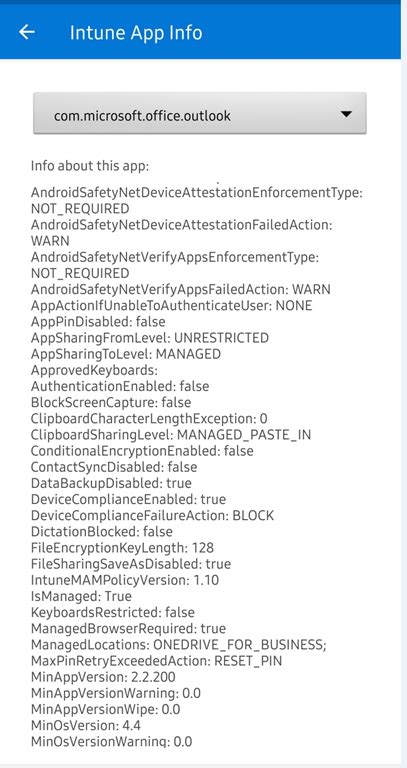Click the AndroidSafetyNetVerifyAppsFailedAction: WARN line
Viewport: 407px width, 768px height.
pos(181,289)
